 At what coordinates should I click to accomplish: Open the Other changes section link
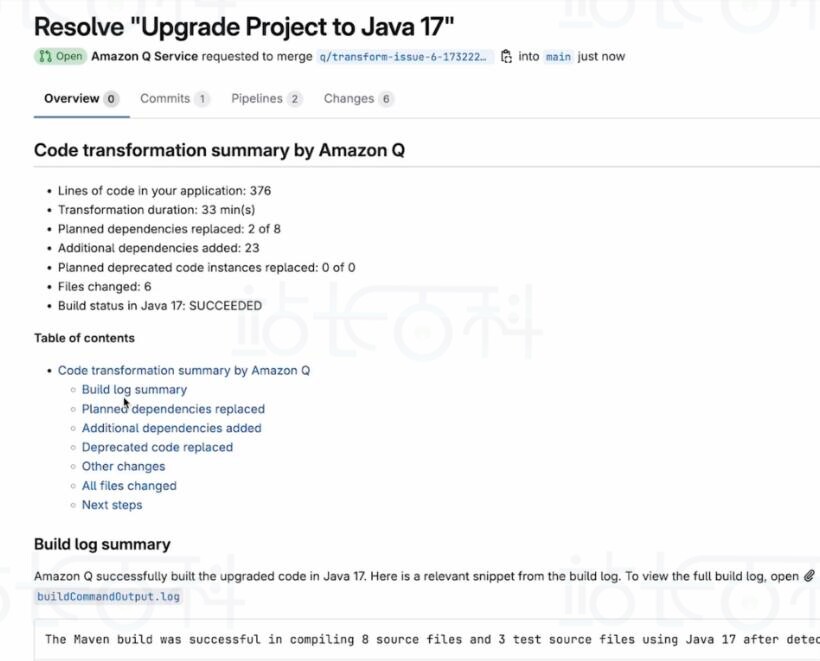123,466
